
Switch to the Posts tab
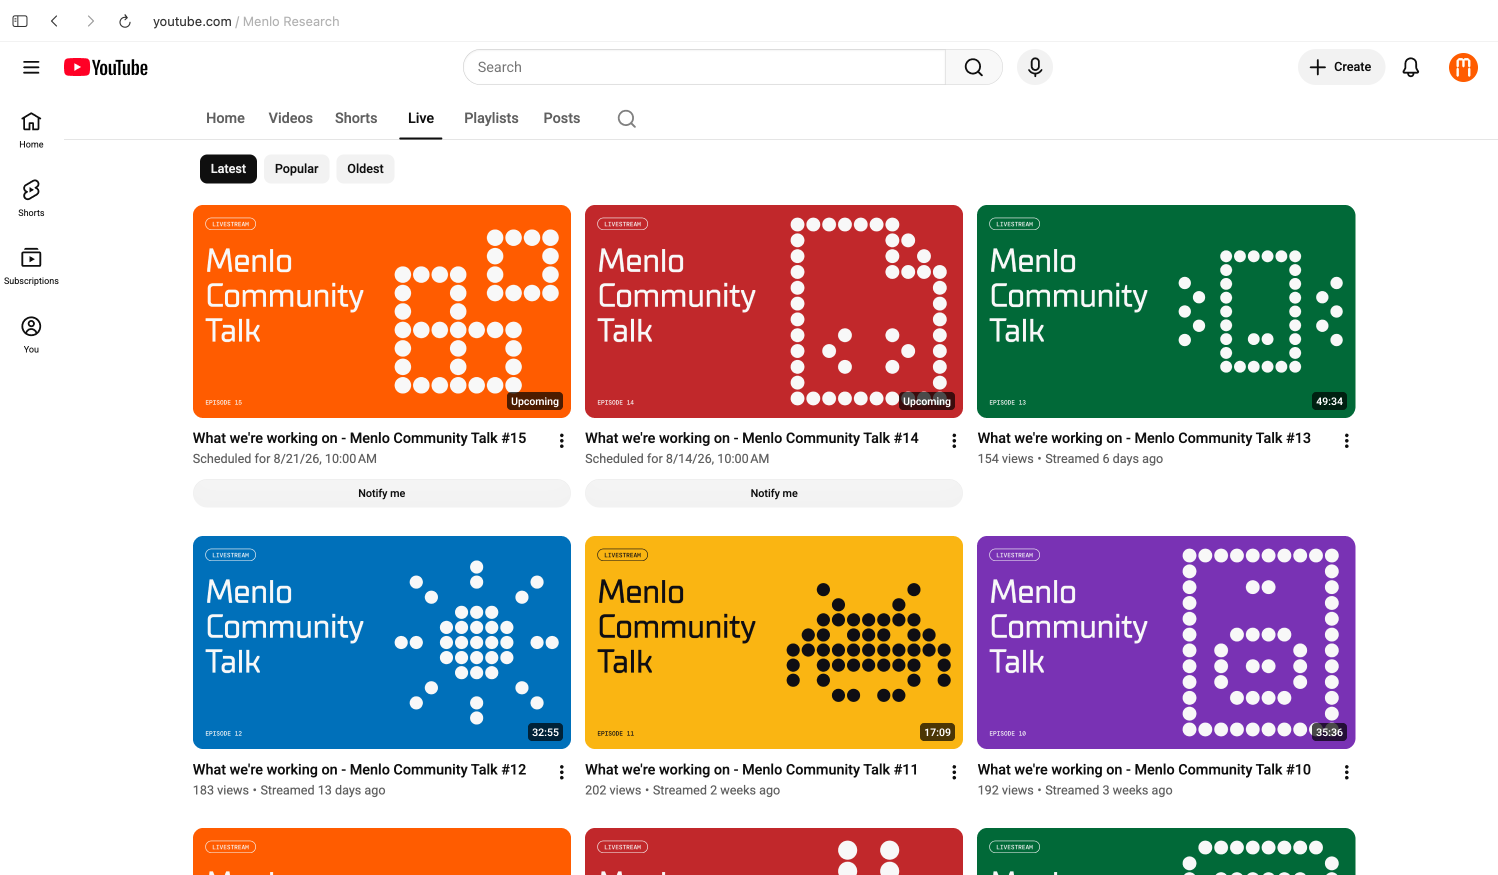tap(562, 118)
